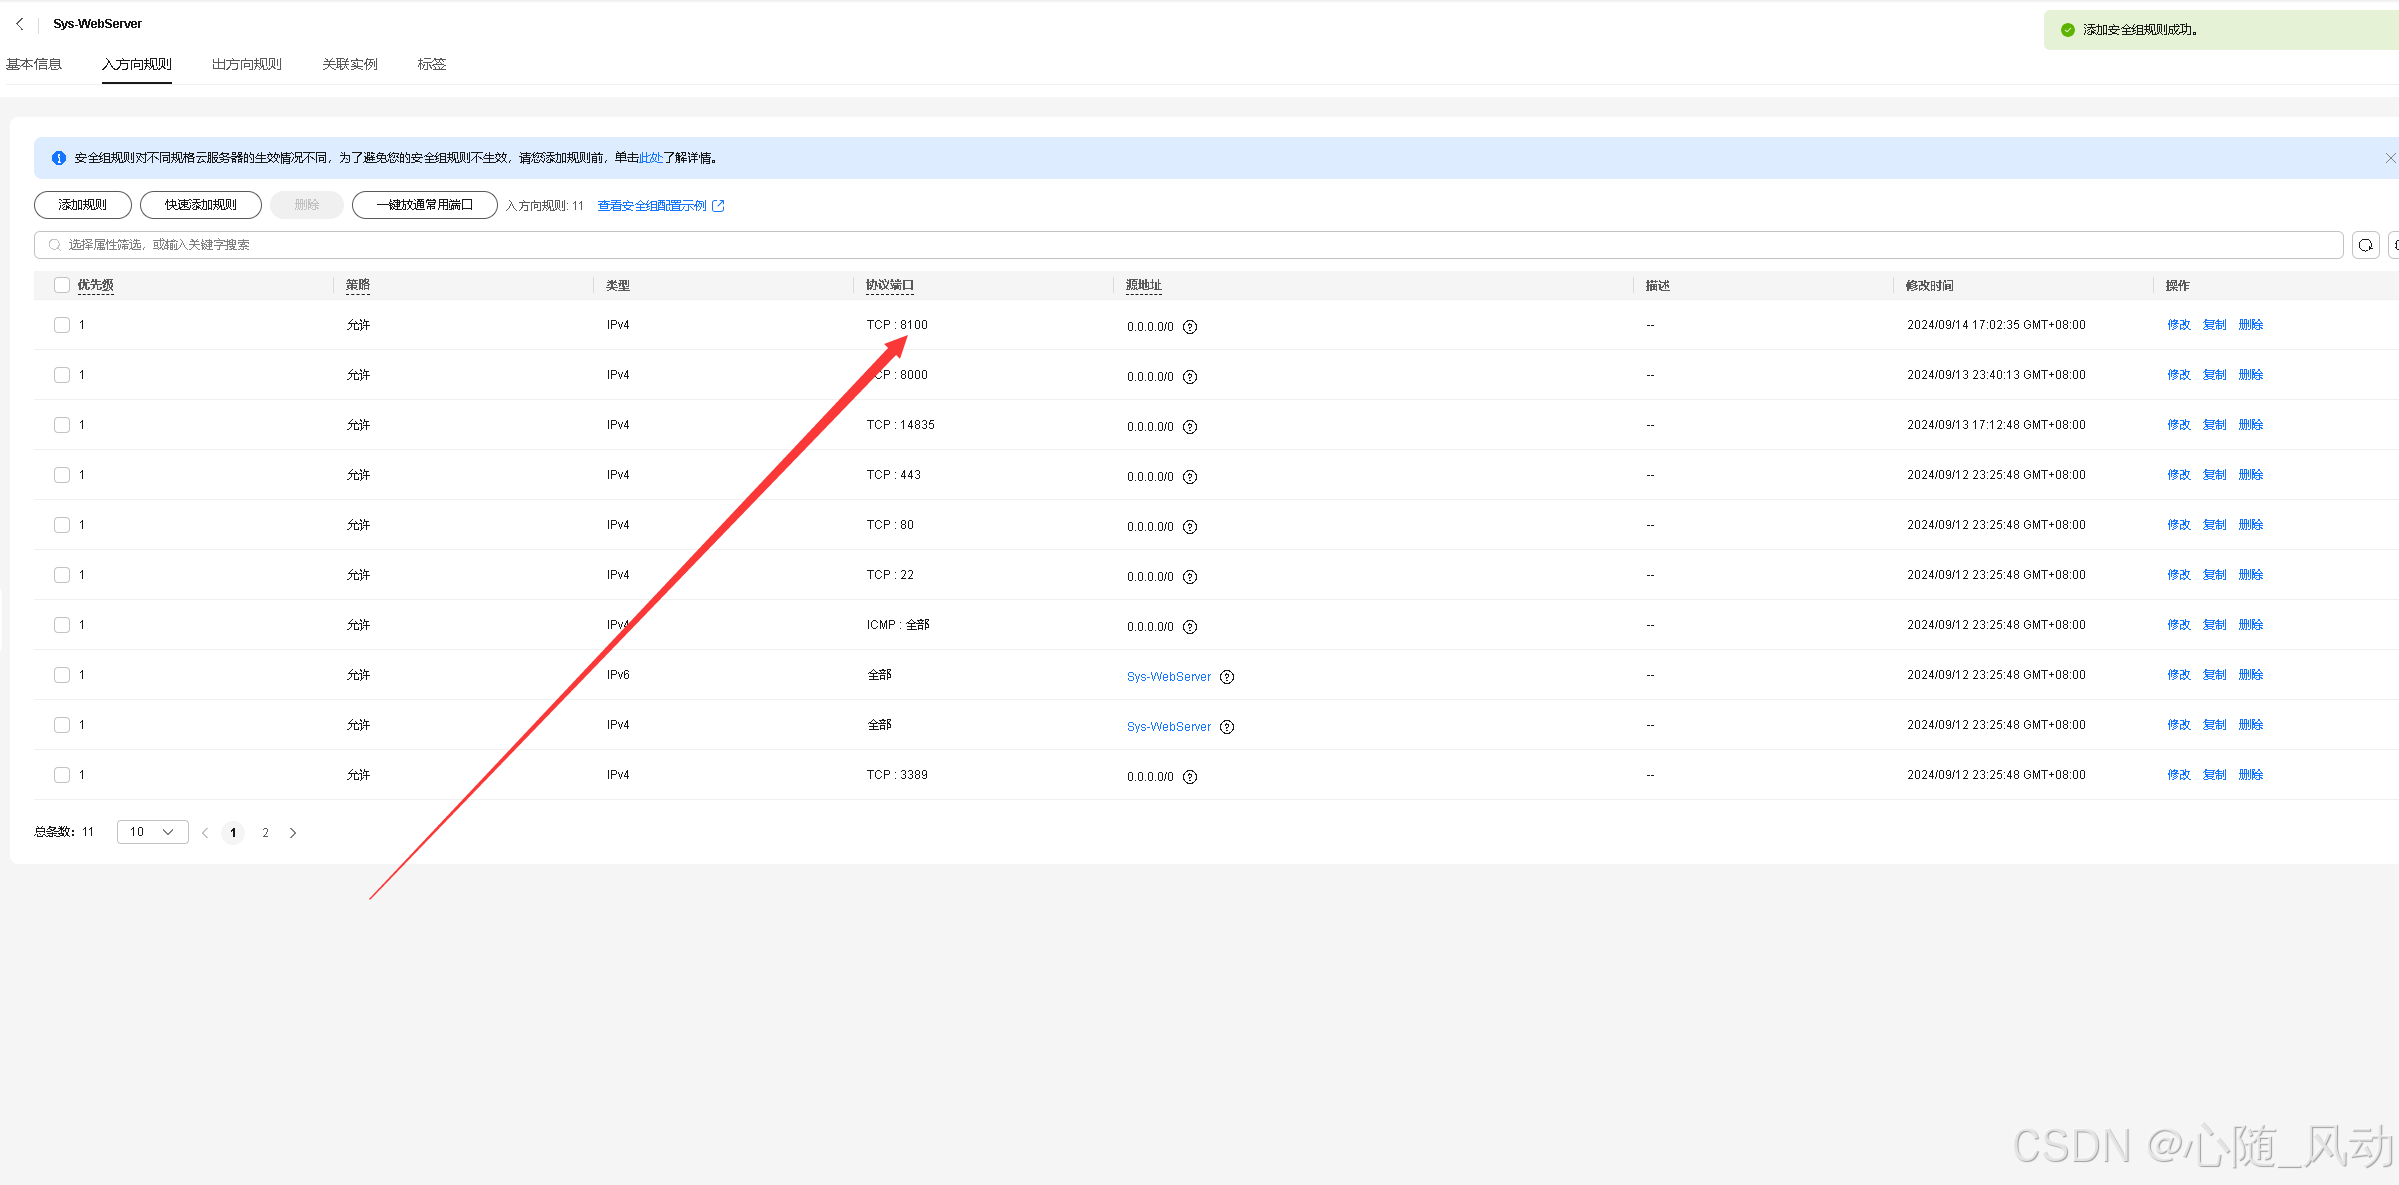Go to next page with right chevron

(x=293, y=833)
